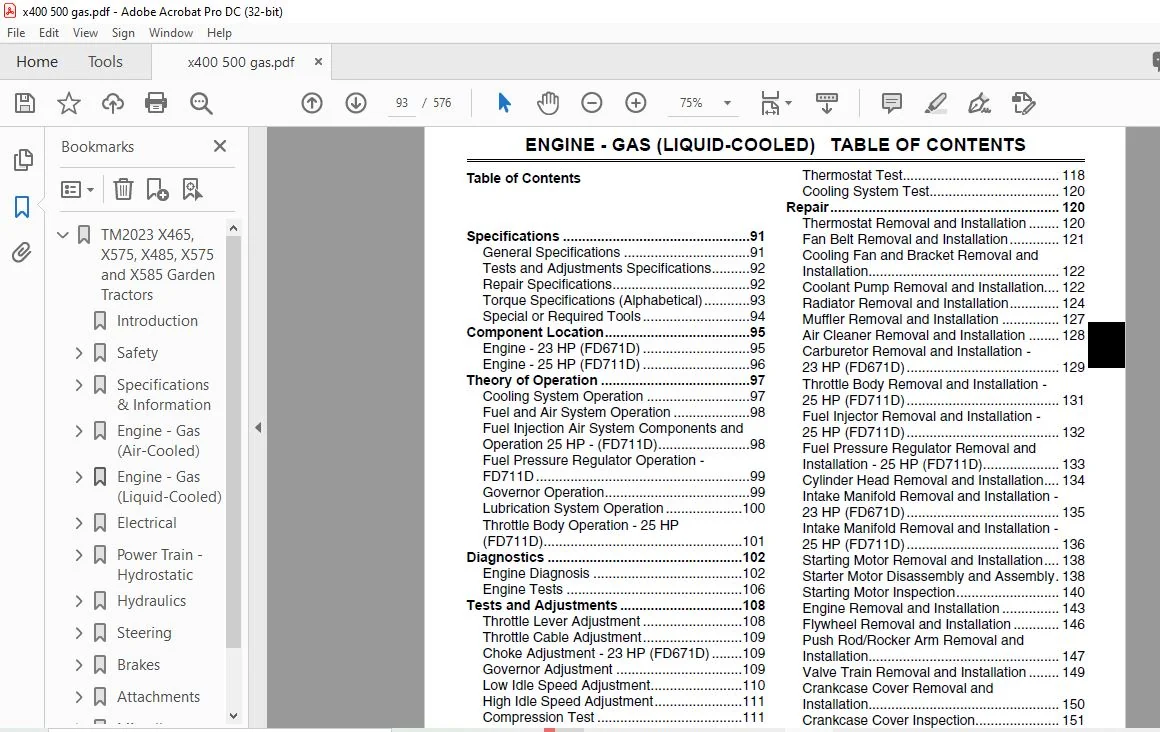Click the star Add to favorites icon

[x=69, y=103]
